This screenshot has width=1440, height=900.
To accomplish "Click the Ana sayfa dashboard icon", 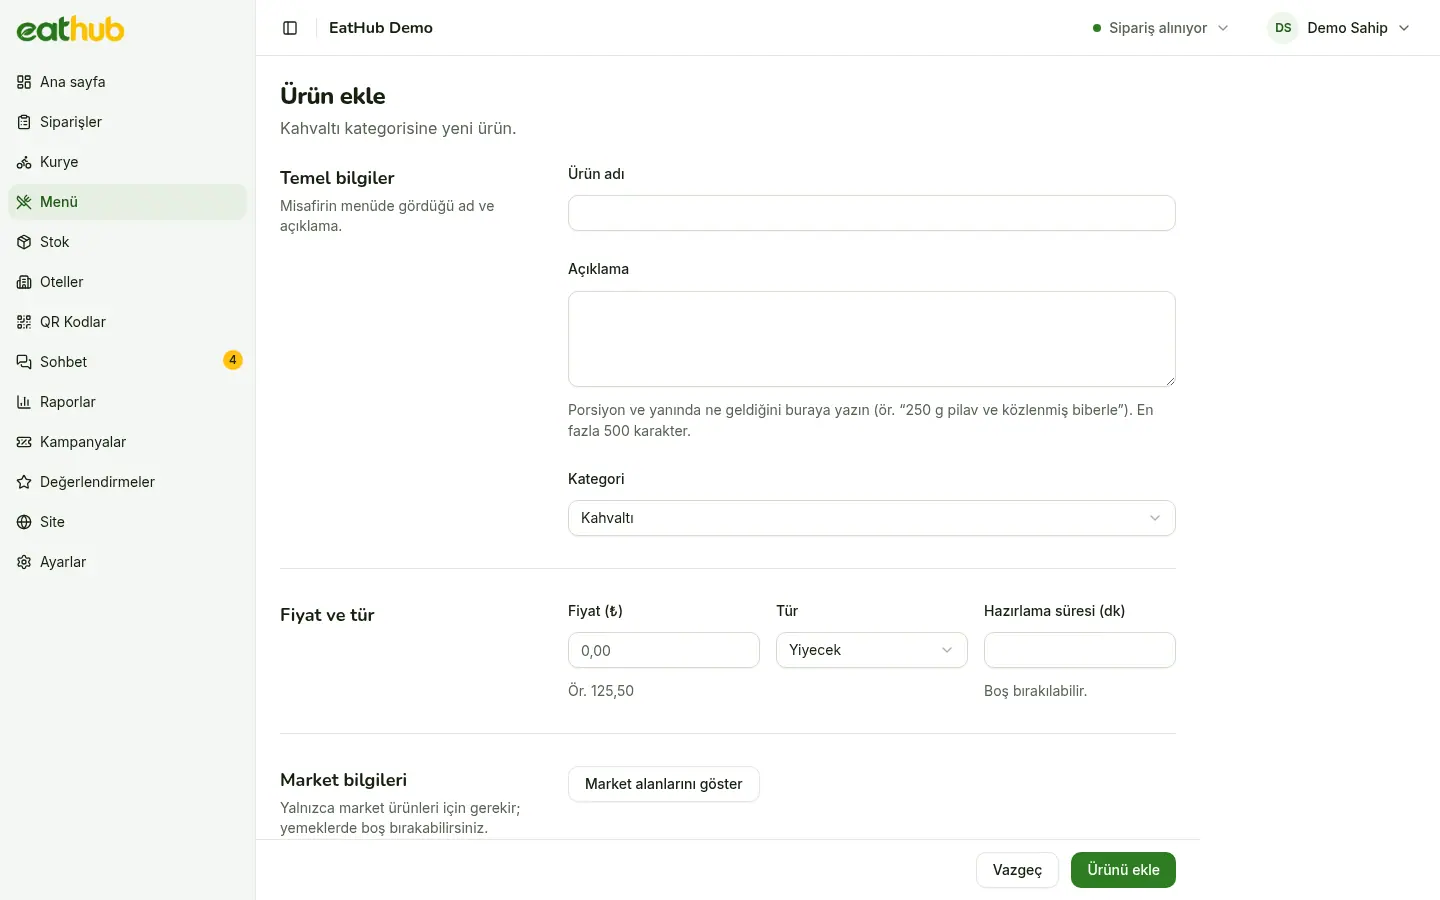I will coord(24,82).
